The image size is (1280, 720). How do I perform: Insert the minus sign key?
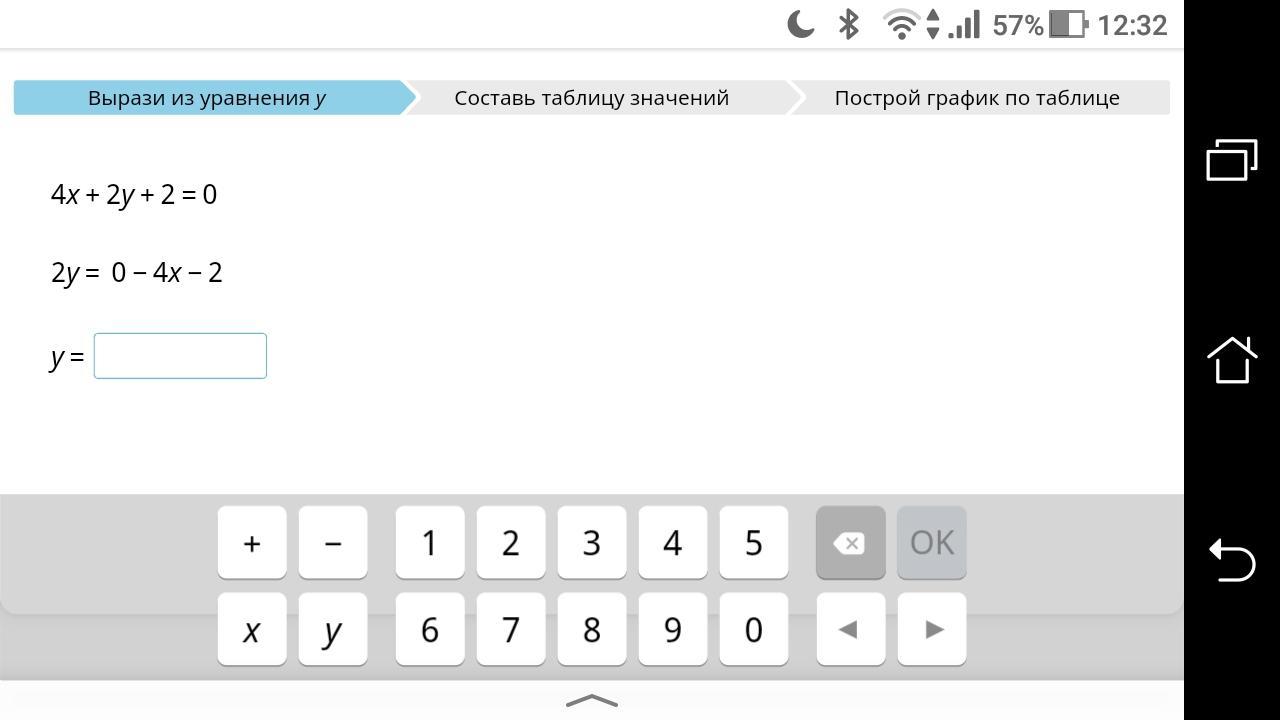(333, 542)
